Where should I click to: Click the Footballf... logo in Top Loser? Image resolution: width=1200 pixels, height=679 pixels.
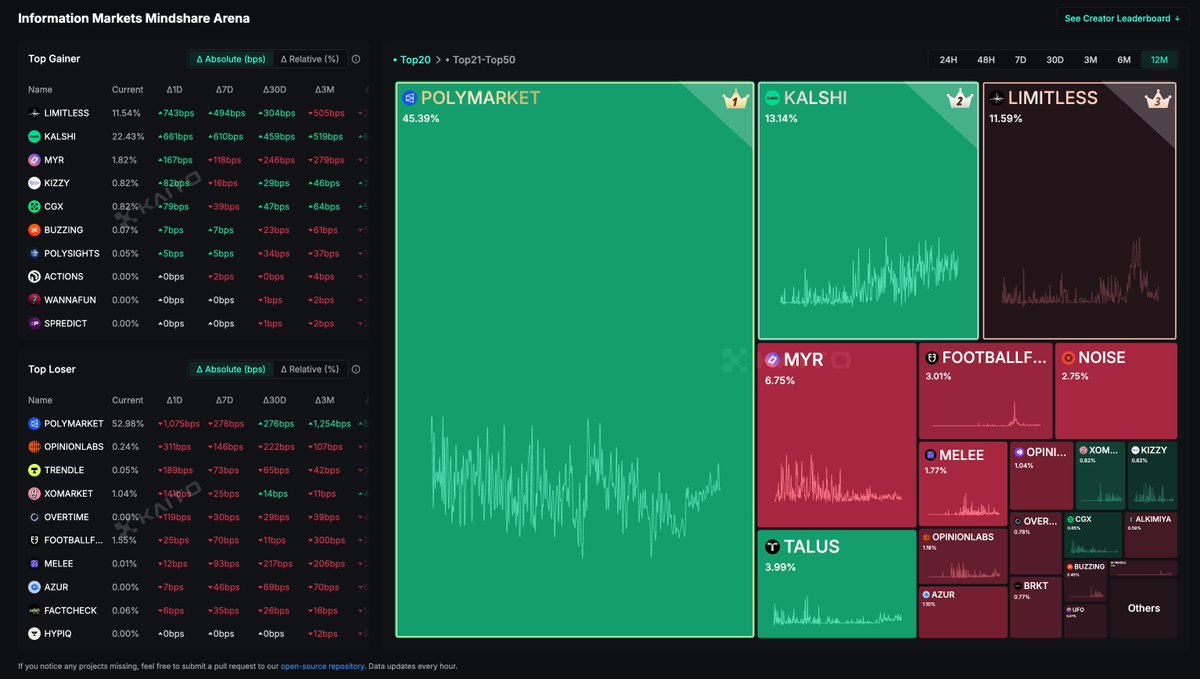click(34, 540)
